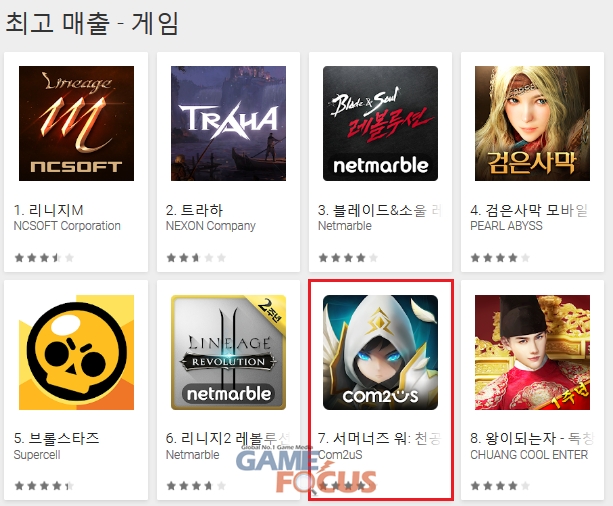Select the Blade & Soul Revolution icon
Viewport: 613px width, 506px height.
(380, 124)
